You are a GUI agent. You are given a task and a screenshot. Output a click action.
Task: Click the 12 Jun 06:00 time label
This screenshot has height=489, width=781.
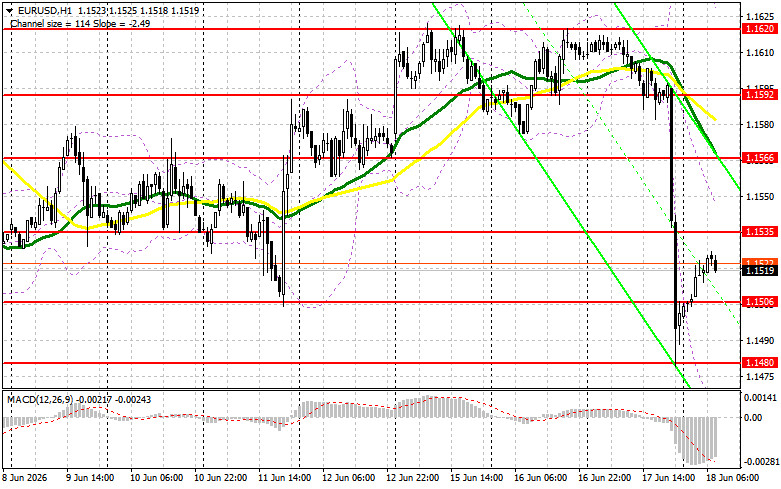tap(349, 478)
